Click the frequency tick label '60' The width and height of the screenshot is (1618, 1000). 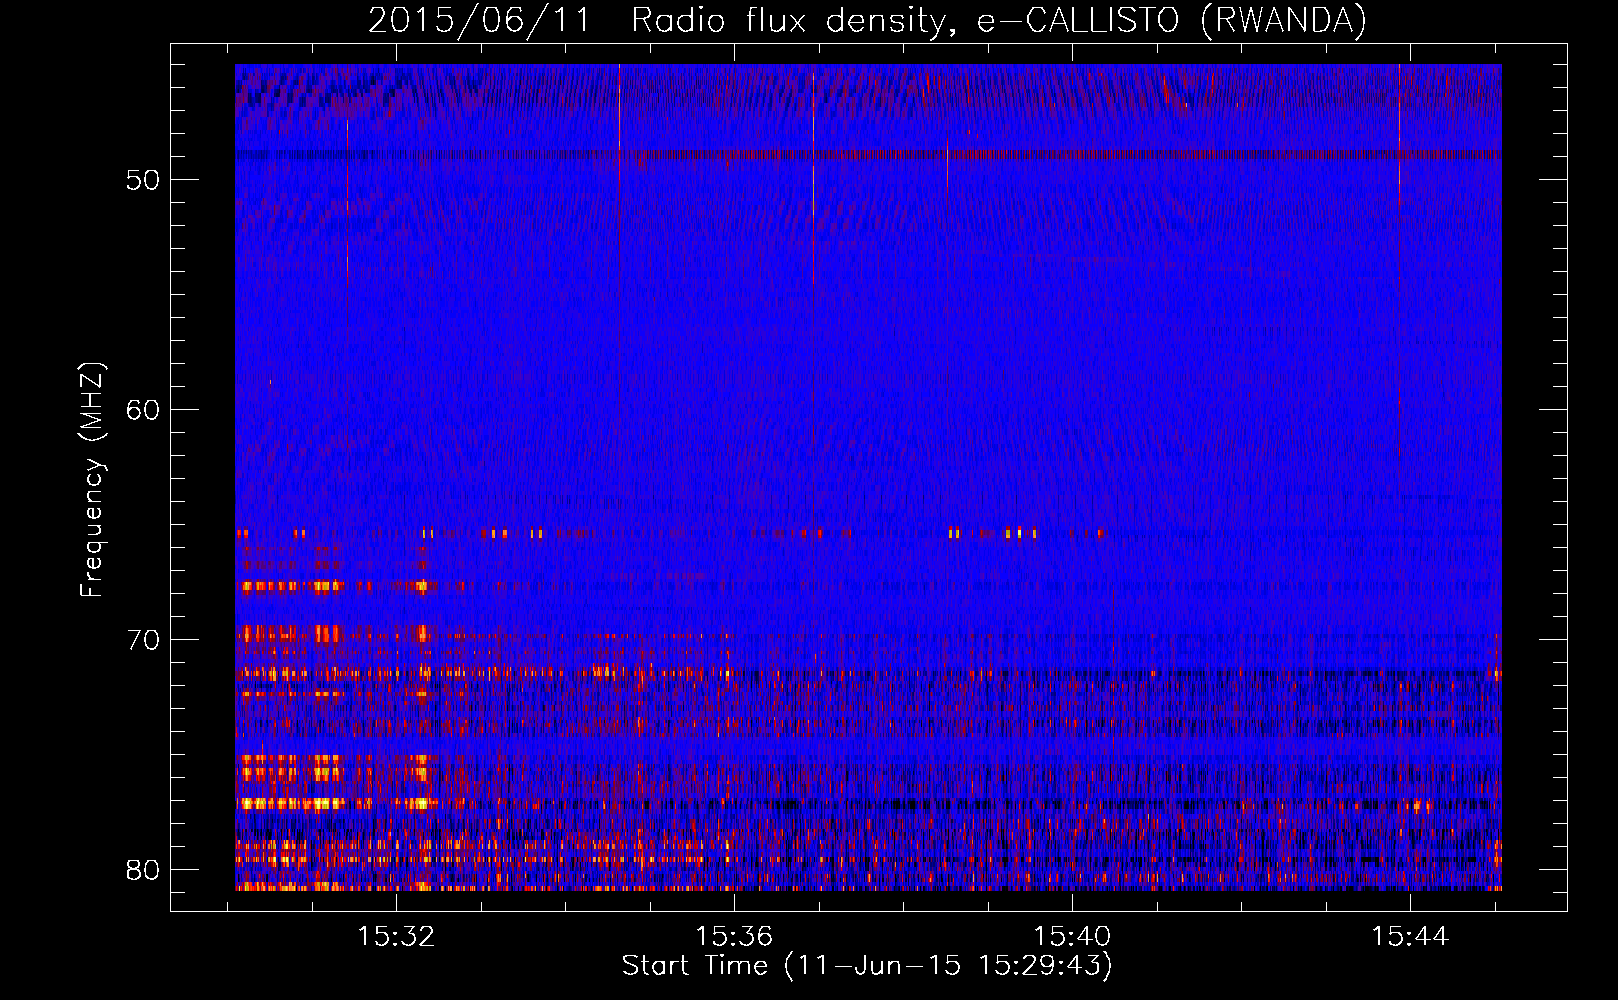point(144,410)
